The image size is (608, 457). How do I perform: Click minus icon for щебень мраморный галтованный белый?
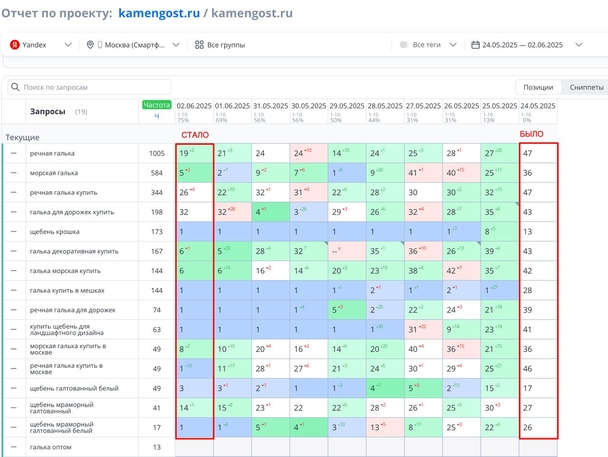[x=14, y=428]
